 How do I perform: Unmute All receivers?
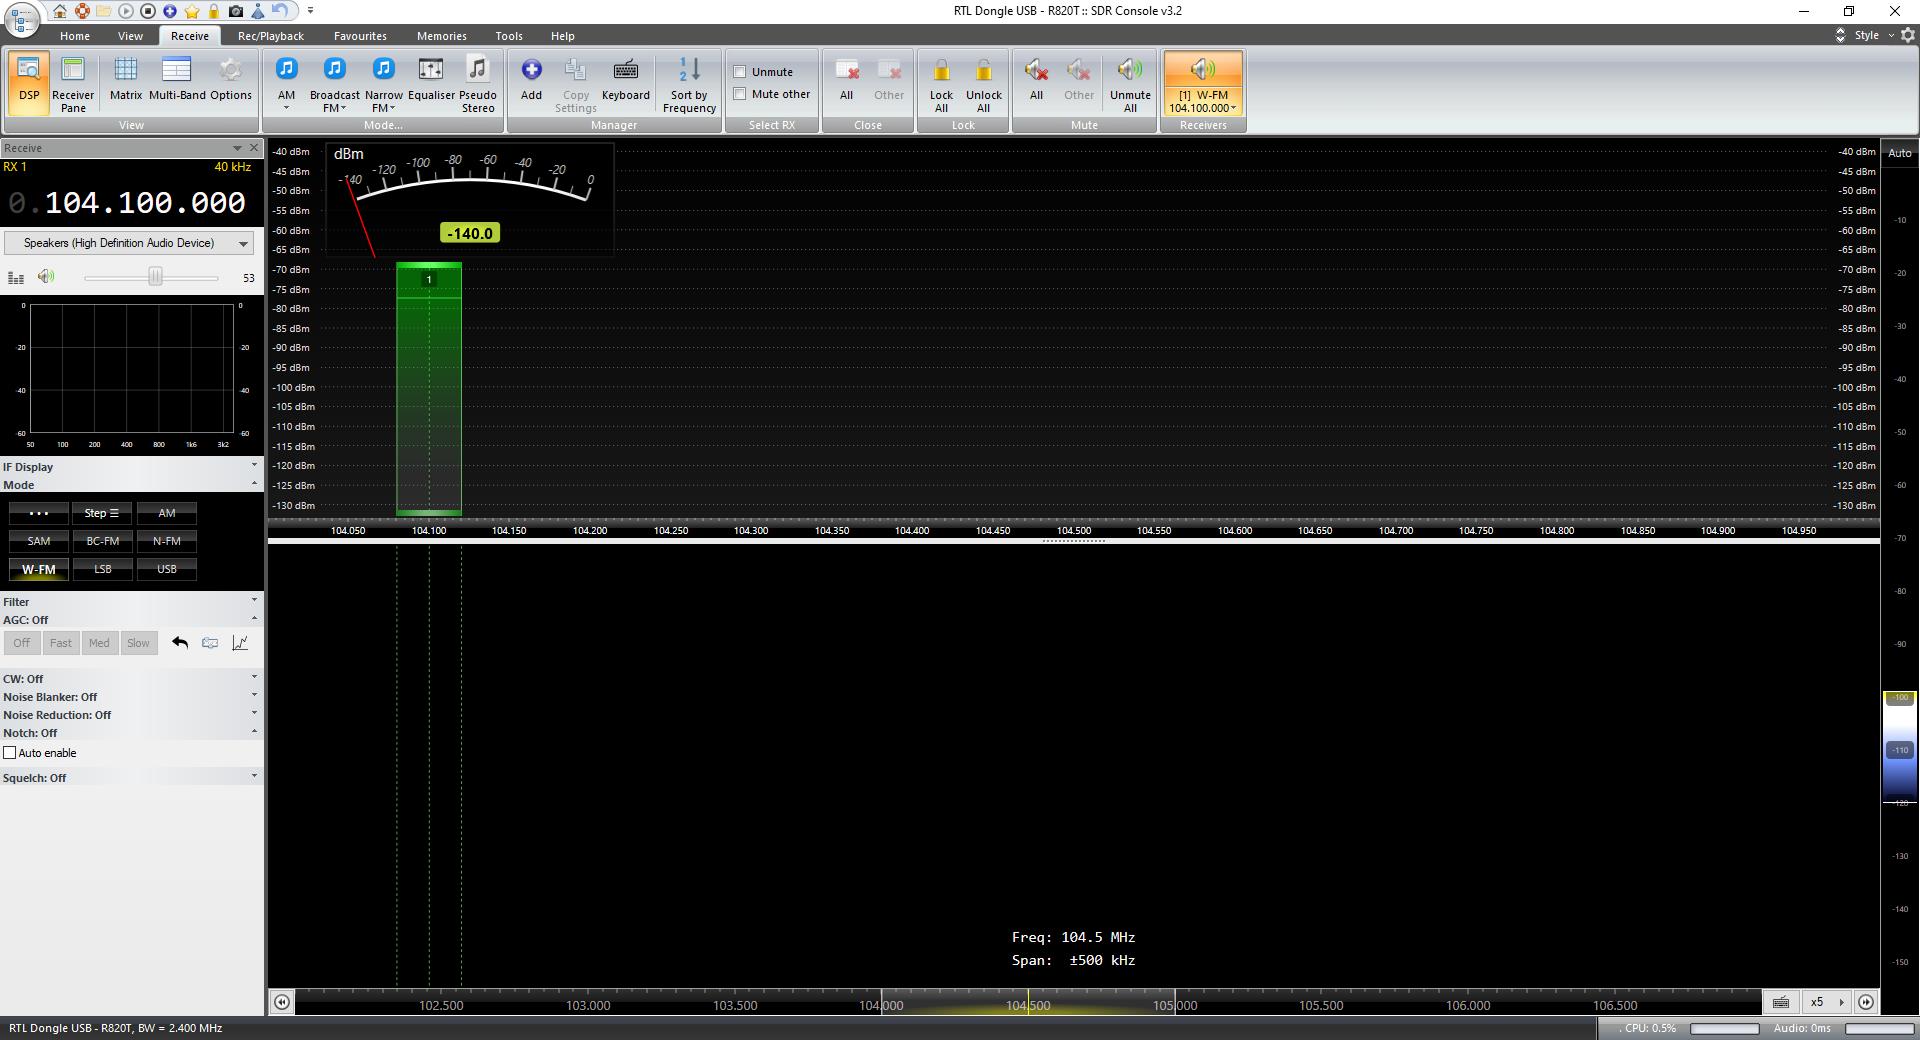[1129, 83]
